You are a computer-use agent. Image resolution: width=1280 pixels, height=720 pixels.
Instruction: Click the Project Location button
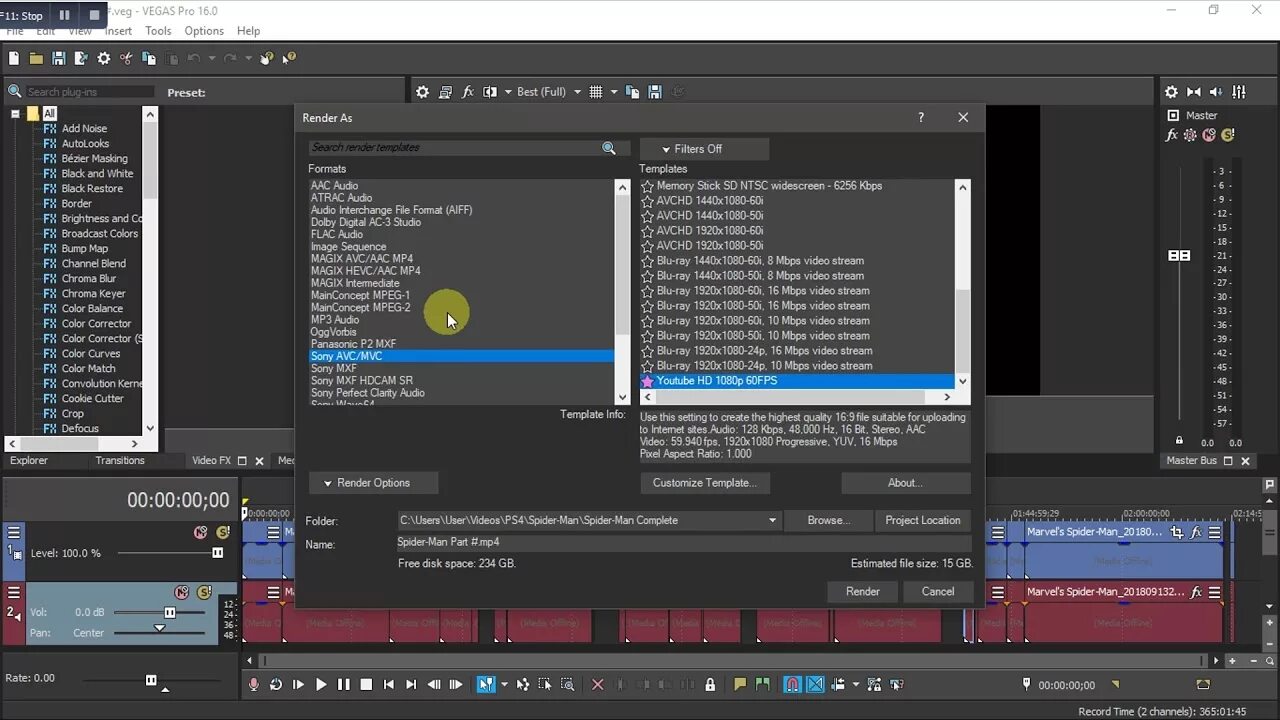923,520
